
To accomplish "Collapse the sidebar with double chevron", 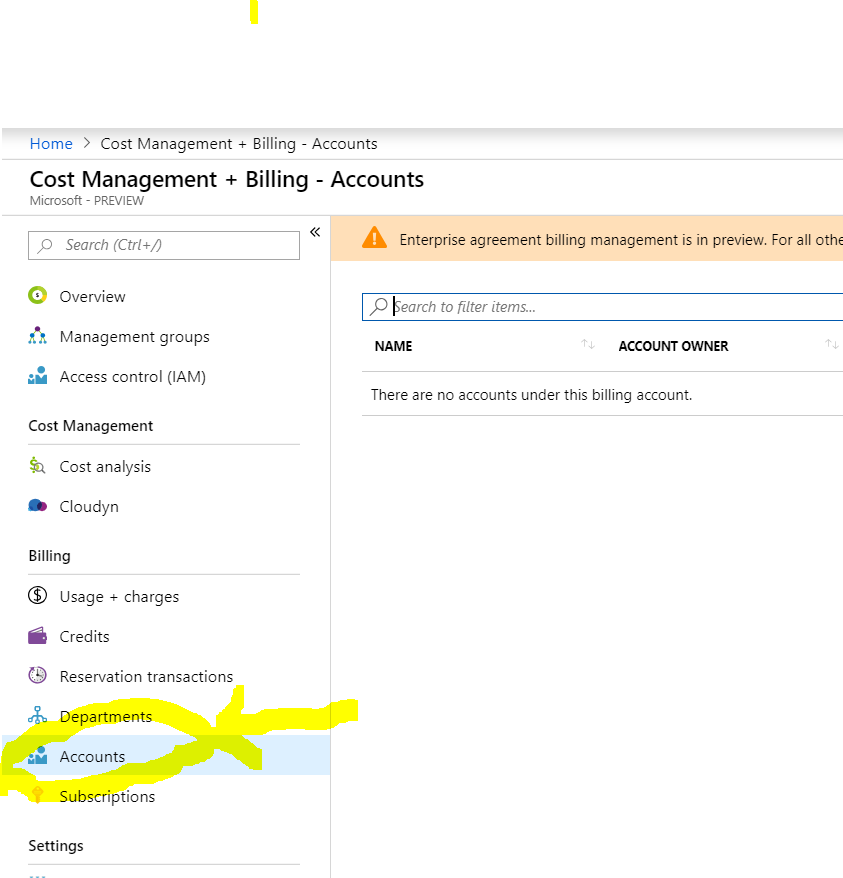I will [315, 232].
